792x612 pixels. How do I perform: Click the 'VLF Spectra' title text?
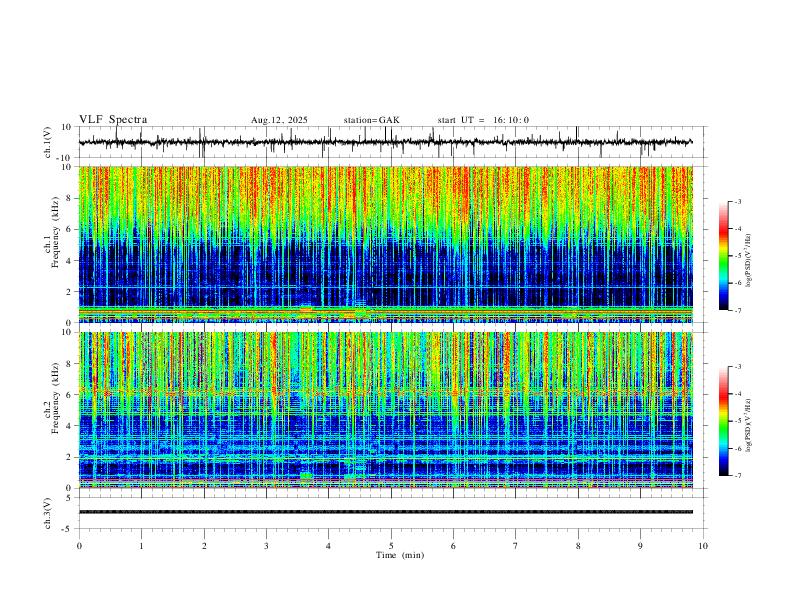(113, 120)
